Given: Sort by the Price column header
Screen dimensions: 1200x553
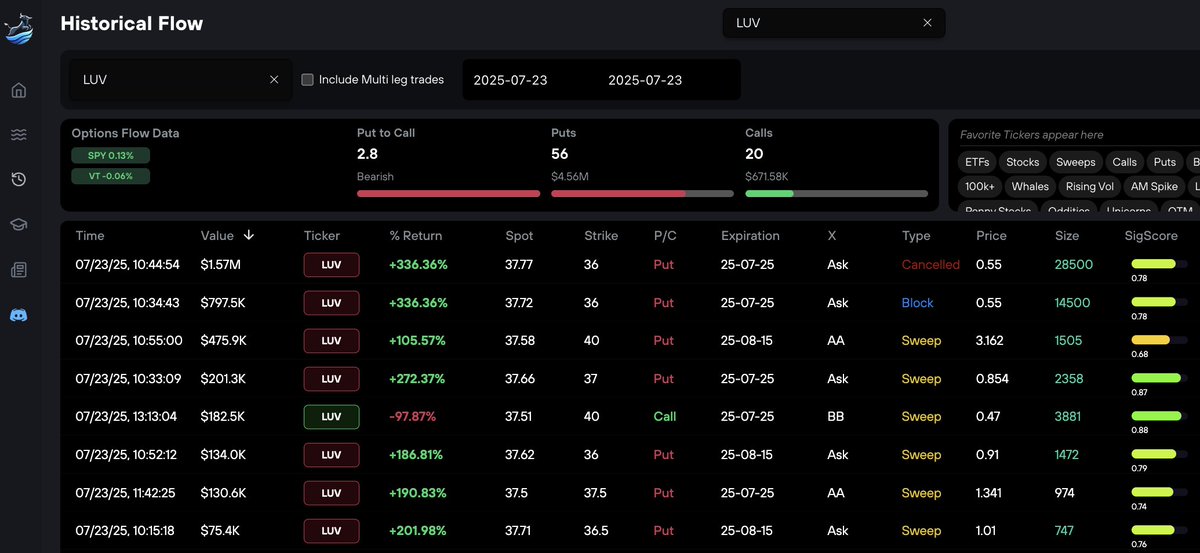Looking at the screenshot, I should click(x=992, y=236).
